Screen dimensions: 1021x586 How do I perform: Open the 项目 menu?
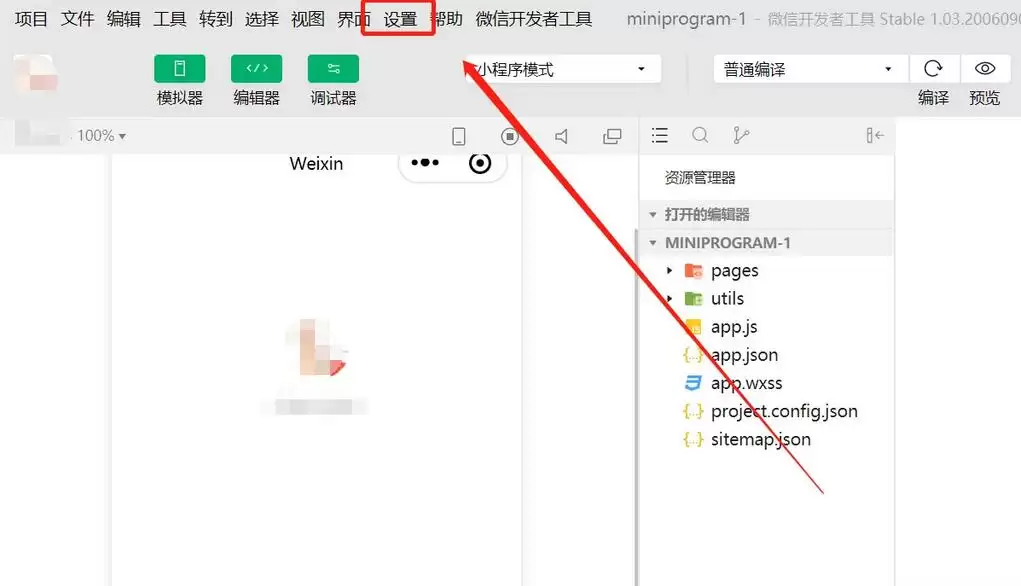click(31, 19)
